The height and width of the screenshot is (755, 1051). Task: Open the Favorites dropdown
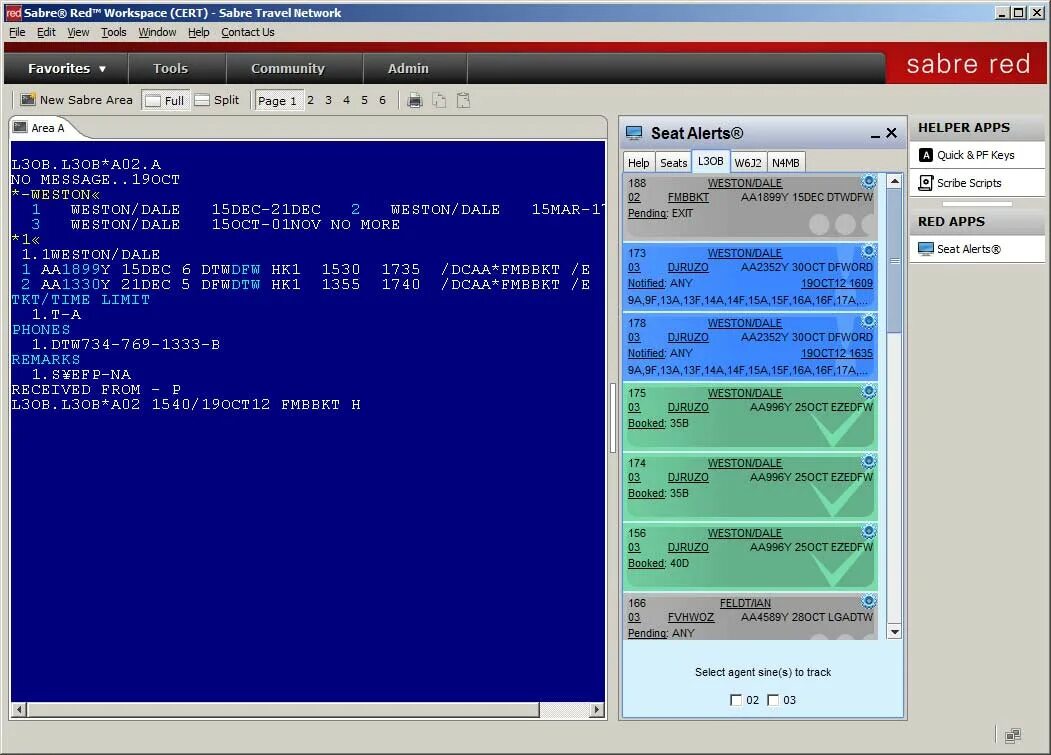coord(66,68)
